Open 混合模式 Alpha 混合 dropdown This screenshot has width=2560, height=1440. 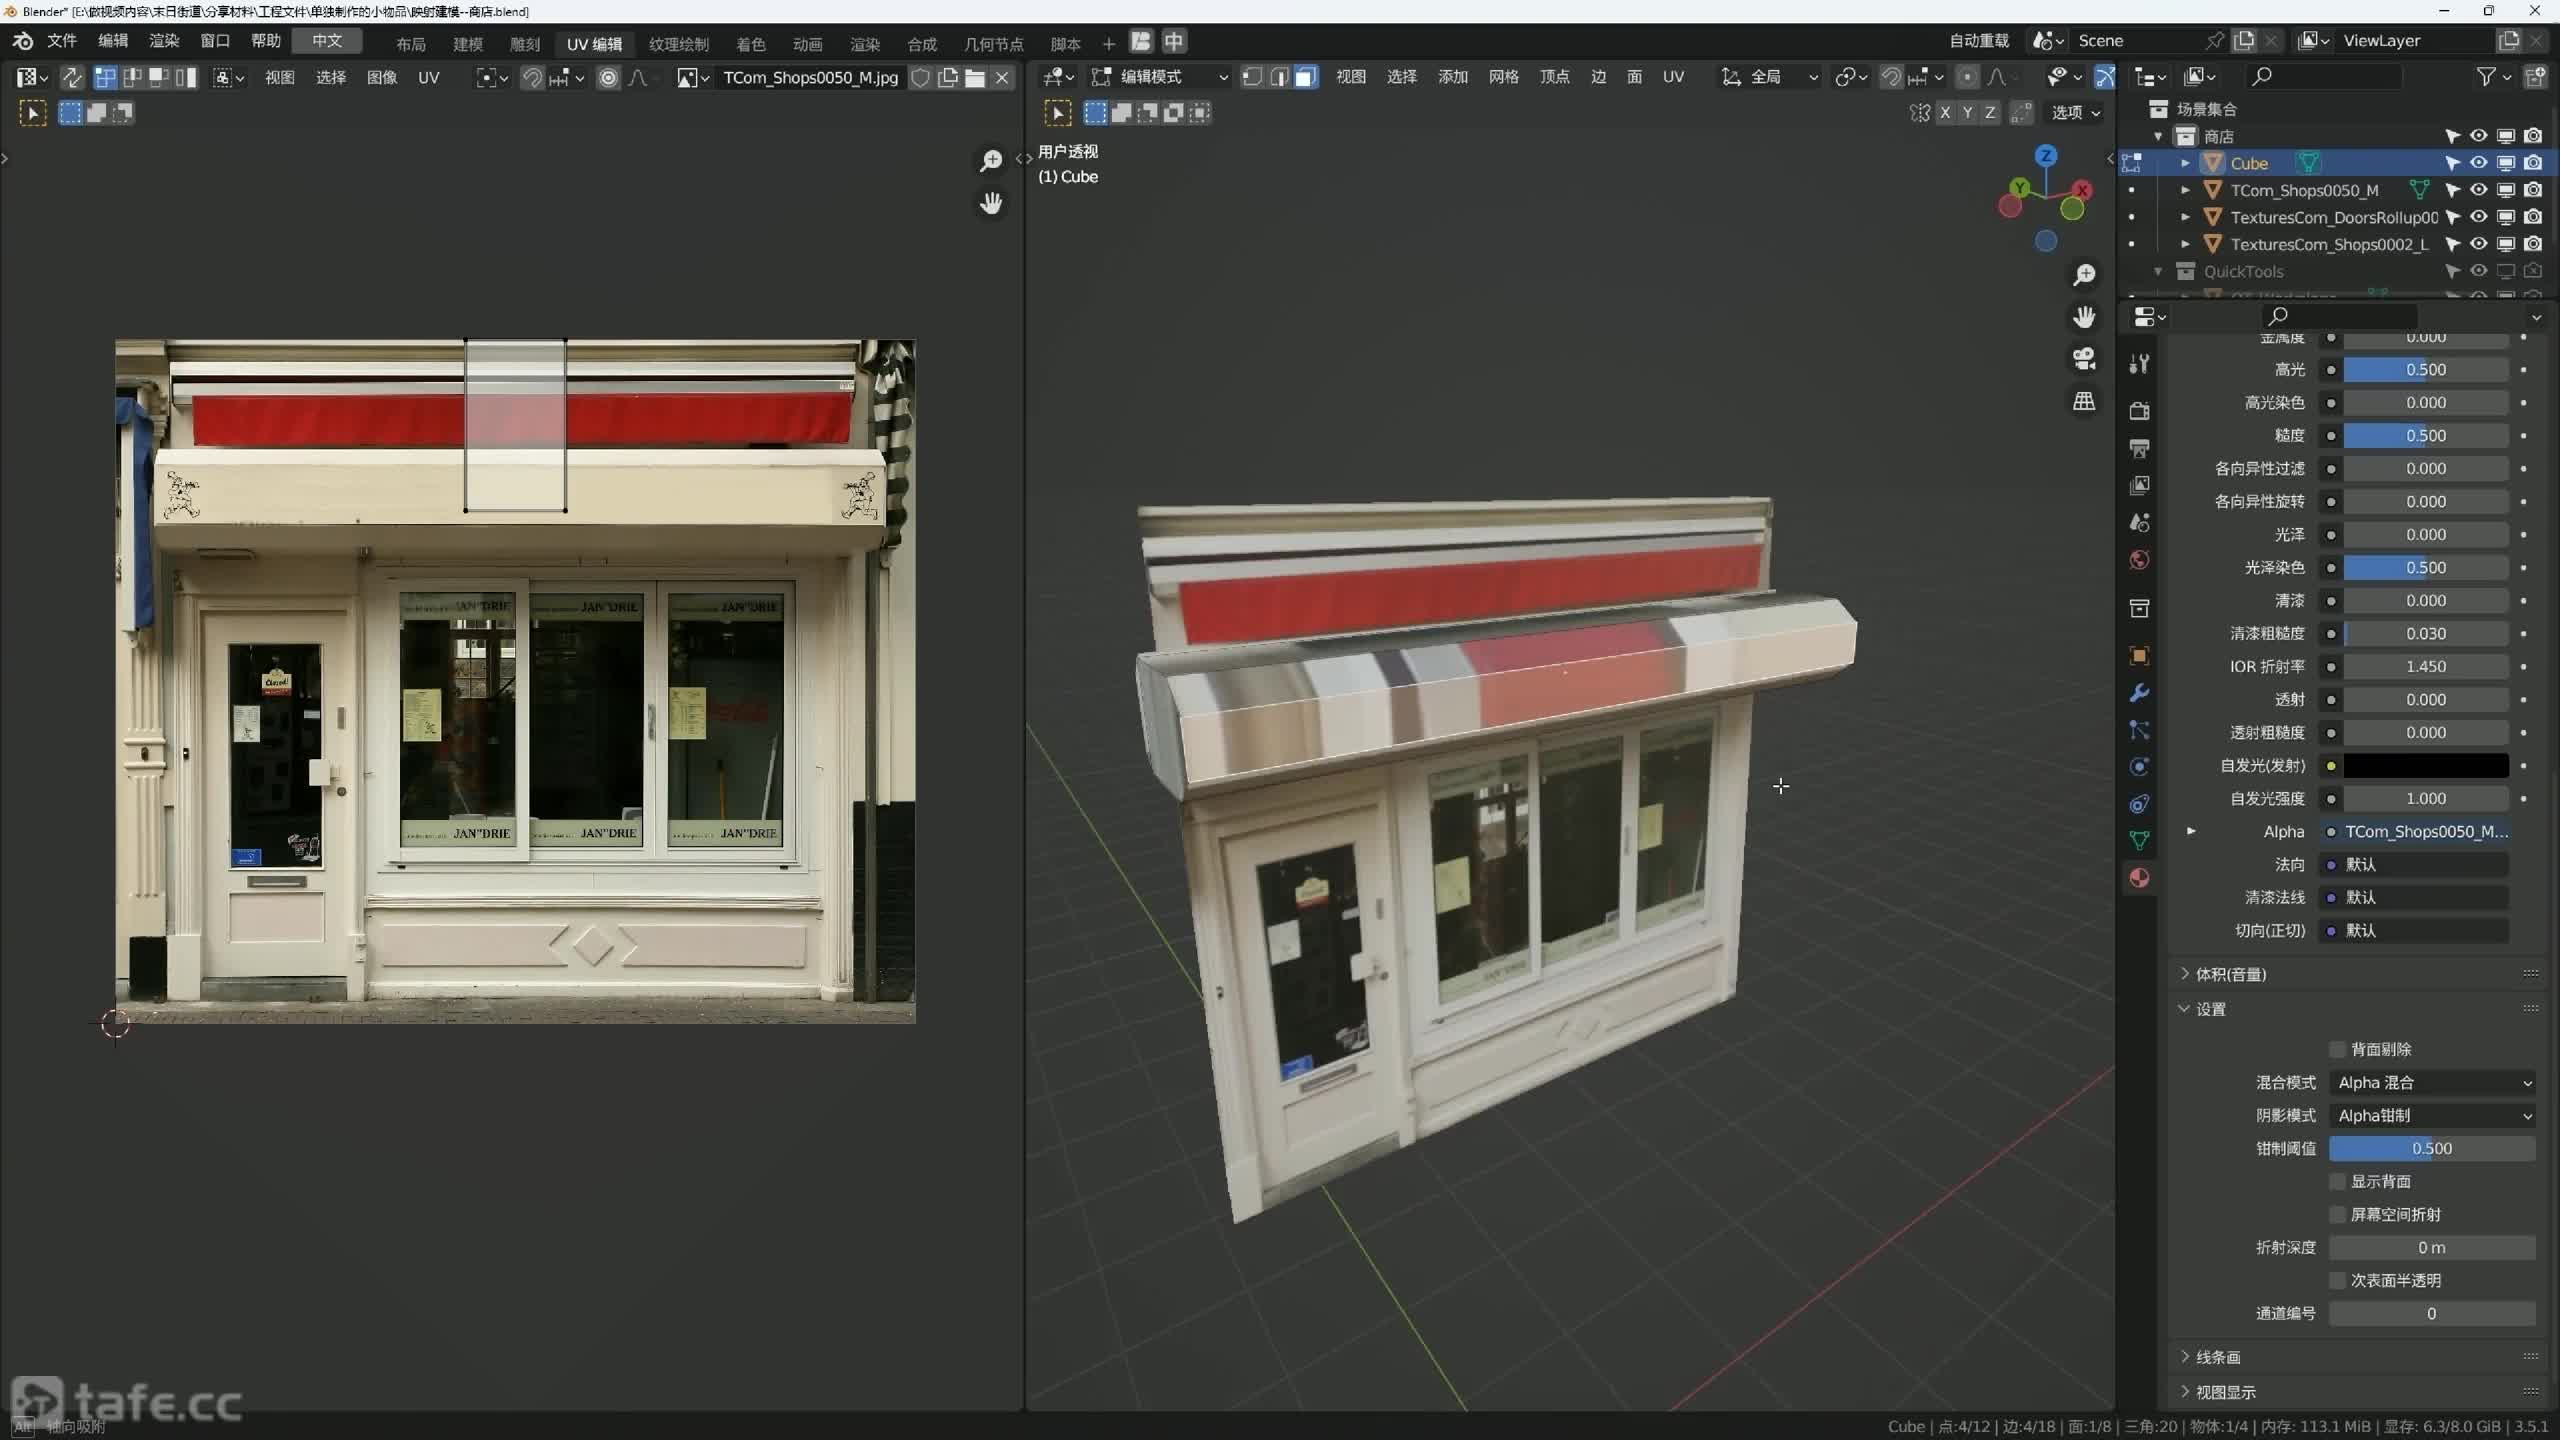tap(2432, 1082)
